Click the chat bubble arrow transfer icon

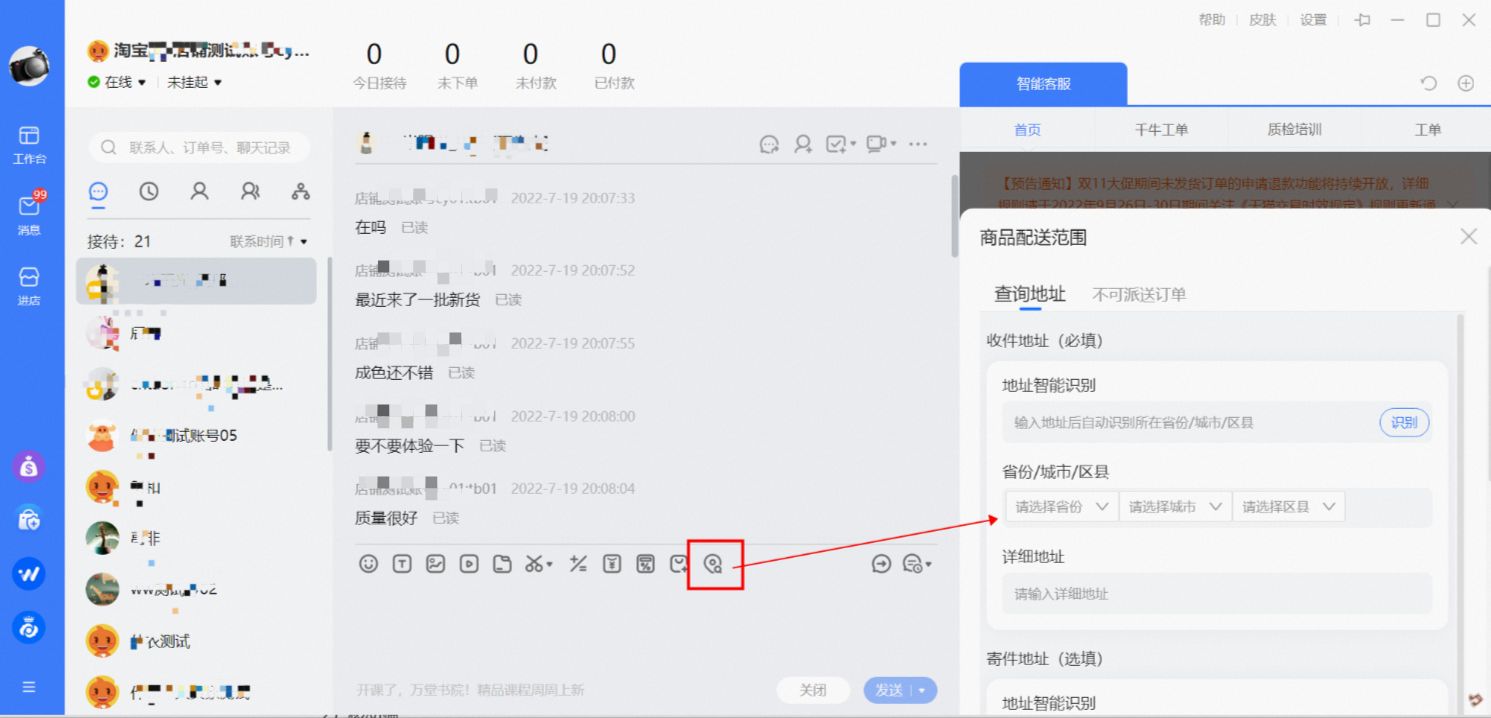pyautogui.click(x=881, y=564)
